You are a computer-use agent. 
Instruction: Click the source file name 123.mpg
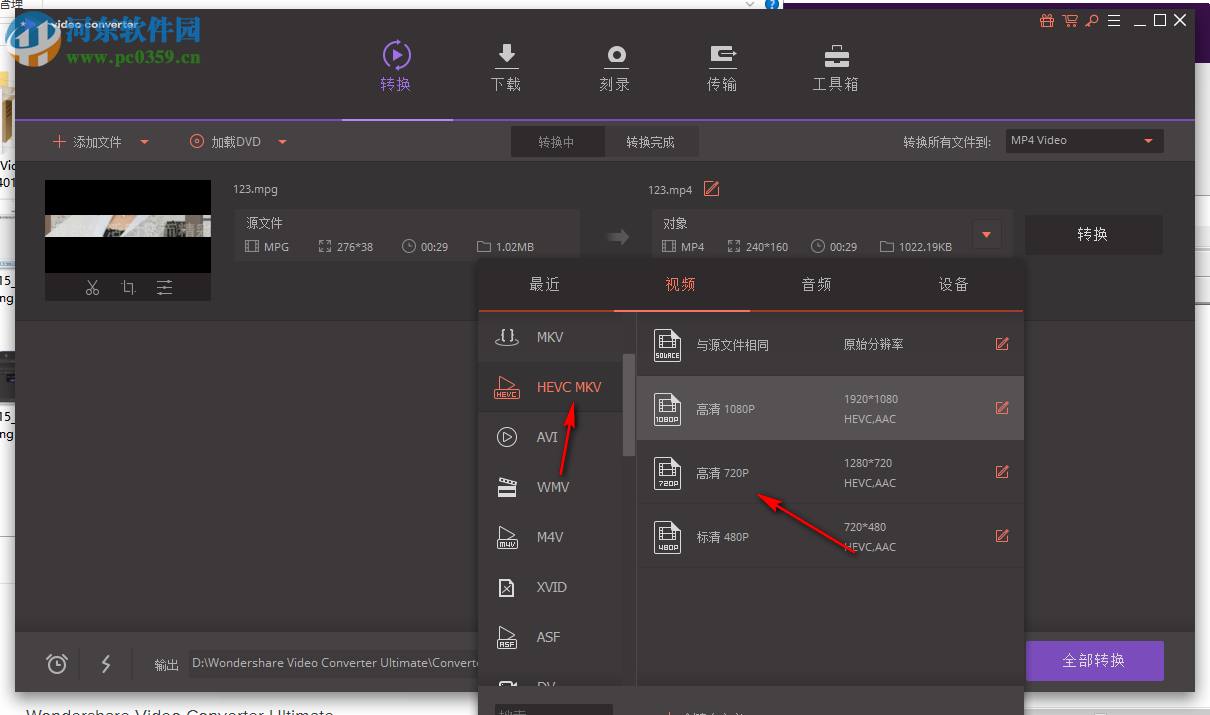256,189
